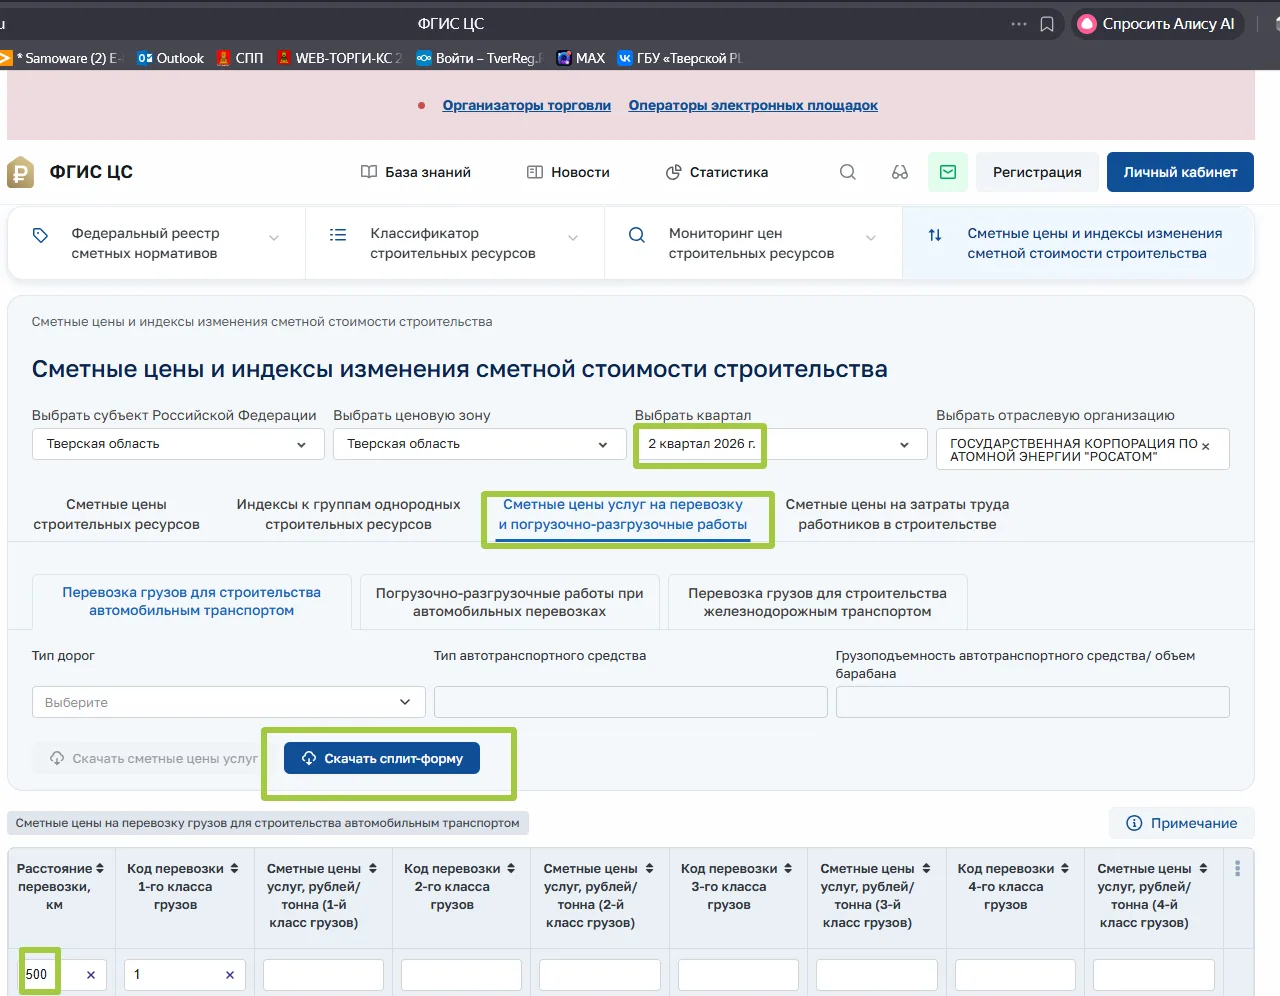Image resolution: width=1280 pixels, height=996 pixels.
Task: Sort by Код перевозки 1-го класса column
Action: click(x=234, y=868)
